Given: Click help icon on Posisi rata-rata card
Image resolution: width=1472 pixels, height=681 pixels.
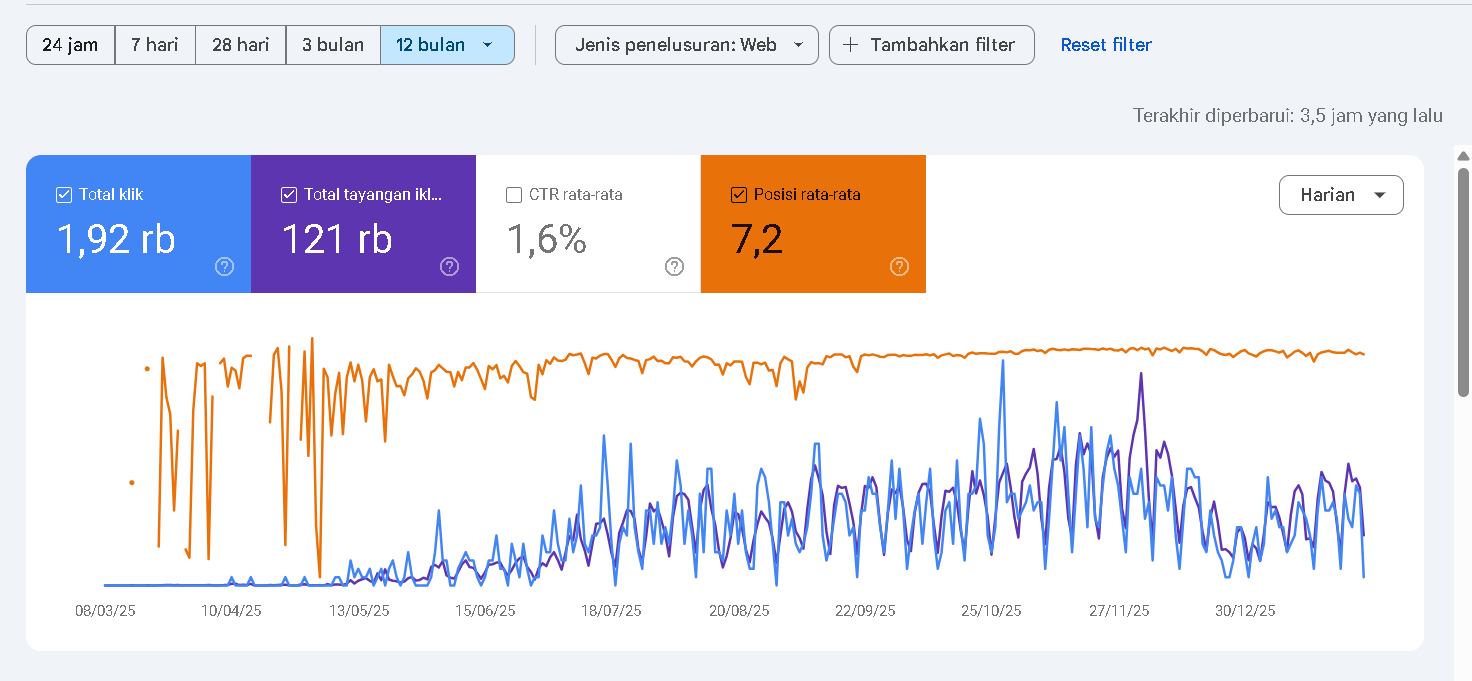Looking at the screenshot, I should click(900, 266).
